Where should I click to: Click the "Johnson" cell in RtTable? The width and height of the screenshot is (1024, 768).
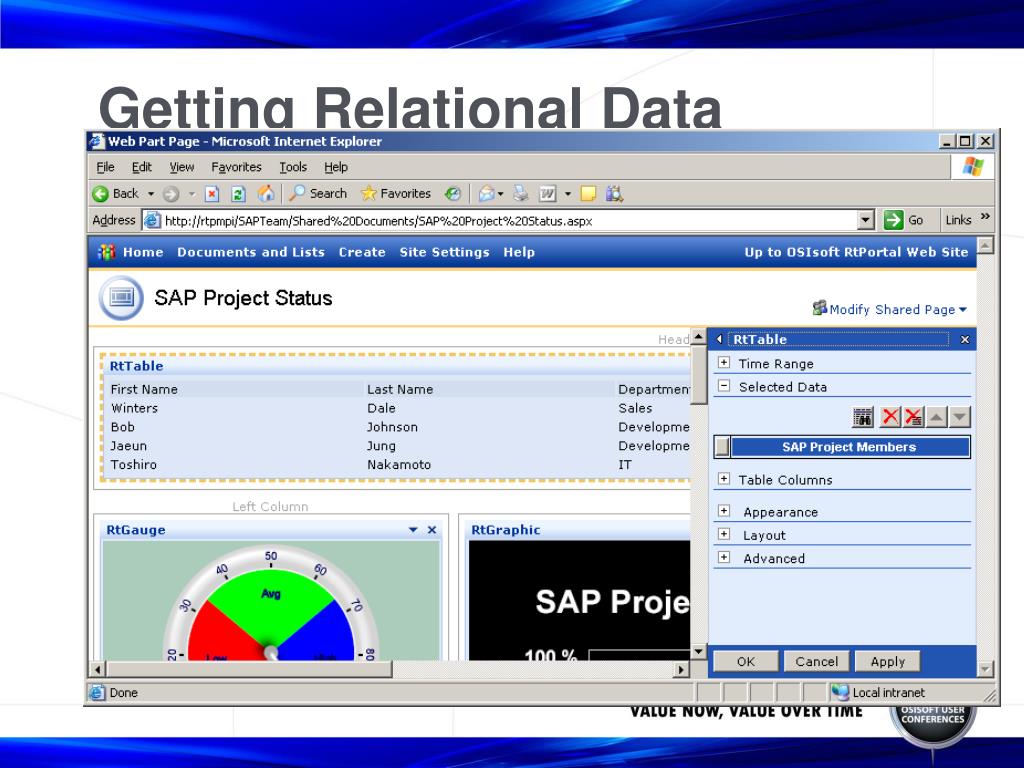(x=392, y=427)
